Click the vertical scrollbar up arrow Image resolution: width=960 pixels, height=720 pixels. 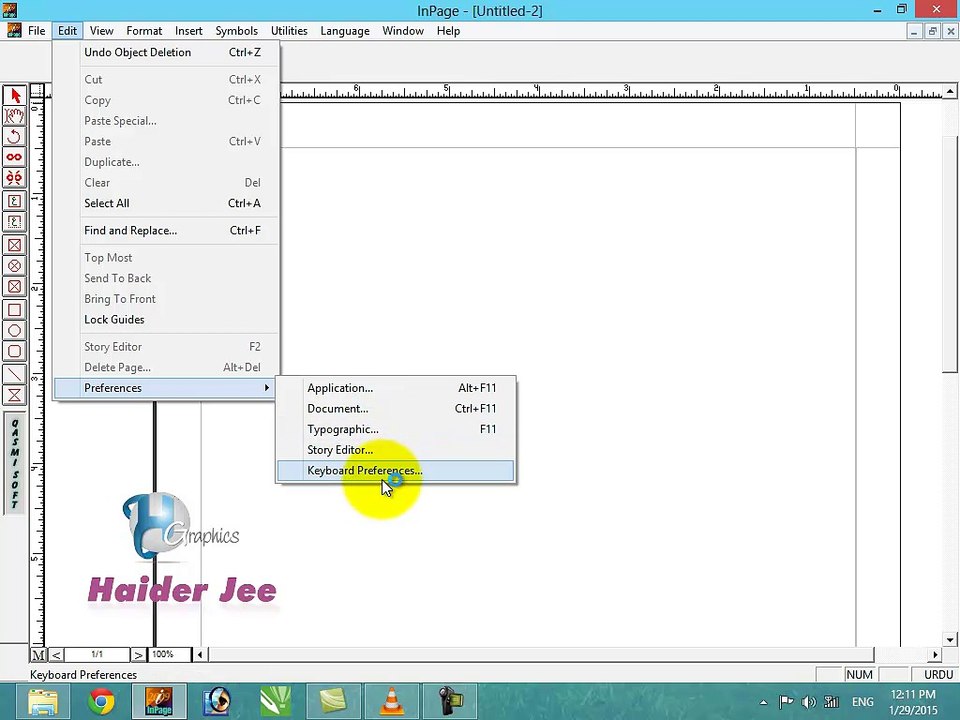950,91
